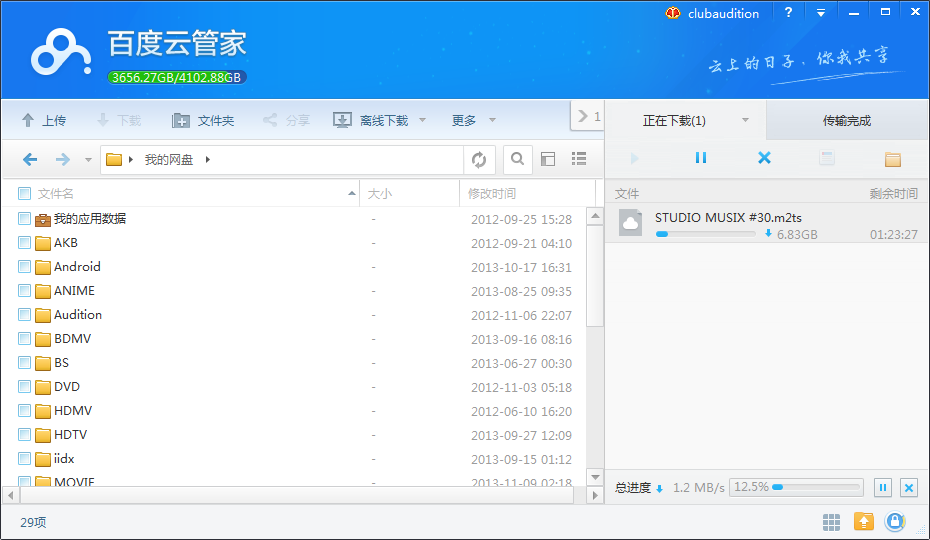Screen dimensions: 930x540
Task: Click the 分享 share toolbar button
Action: pos(286,120)
